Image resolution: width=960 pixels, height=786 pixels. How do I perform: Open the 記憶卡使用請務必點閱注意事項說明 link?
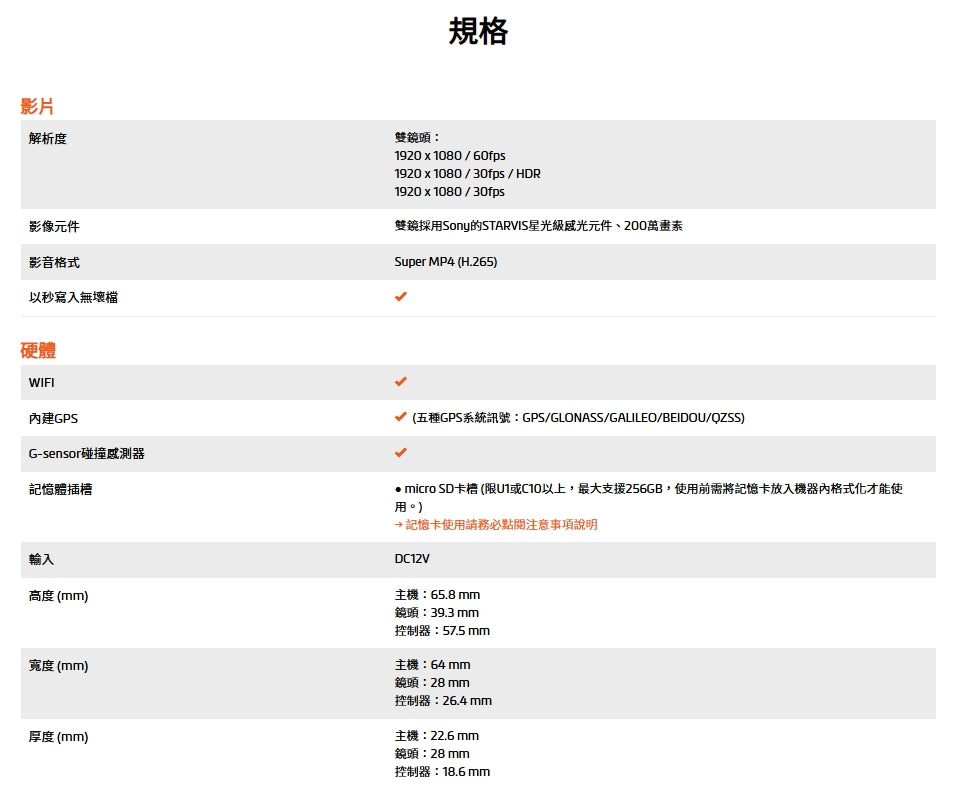point(501,524)
